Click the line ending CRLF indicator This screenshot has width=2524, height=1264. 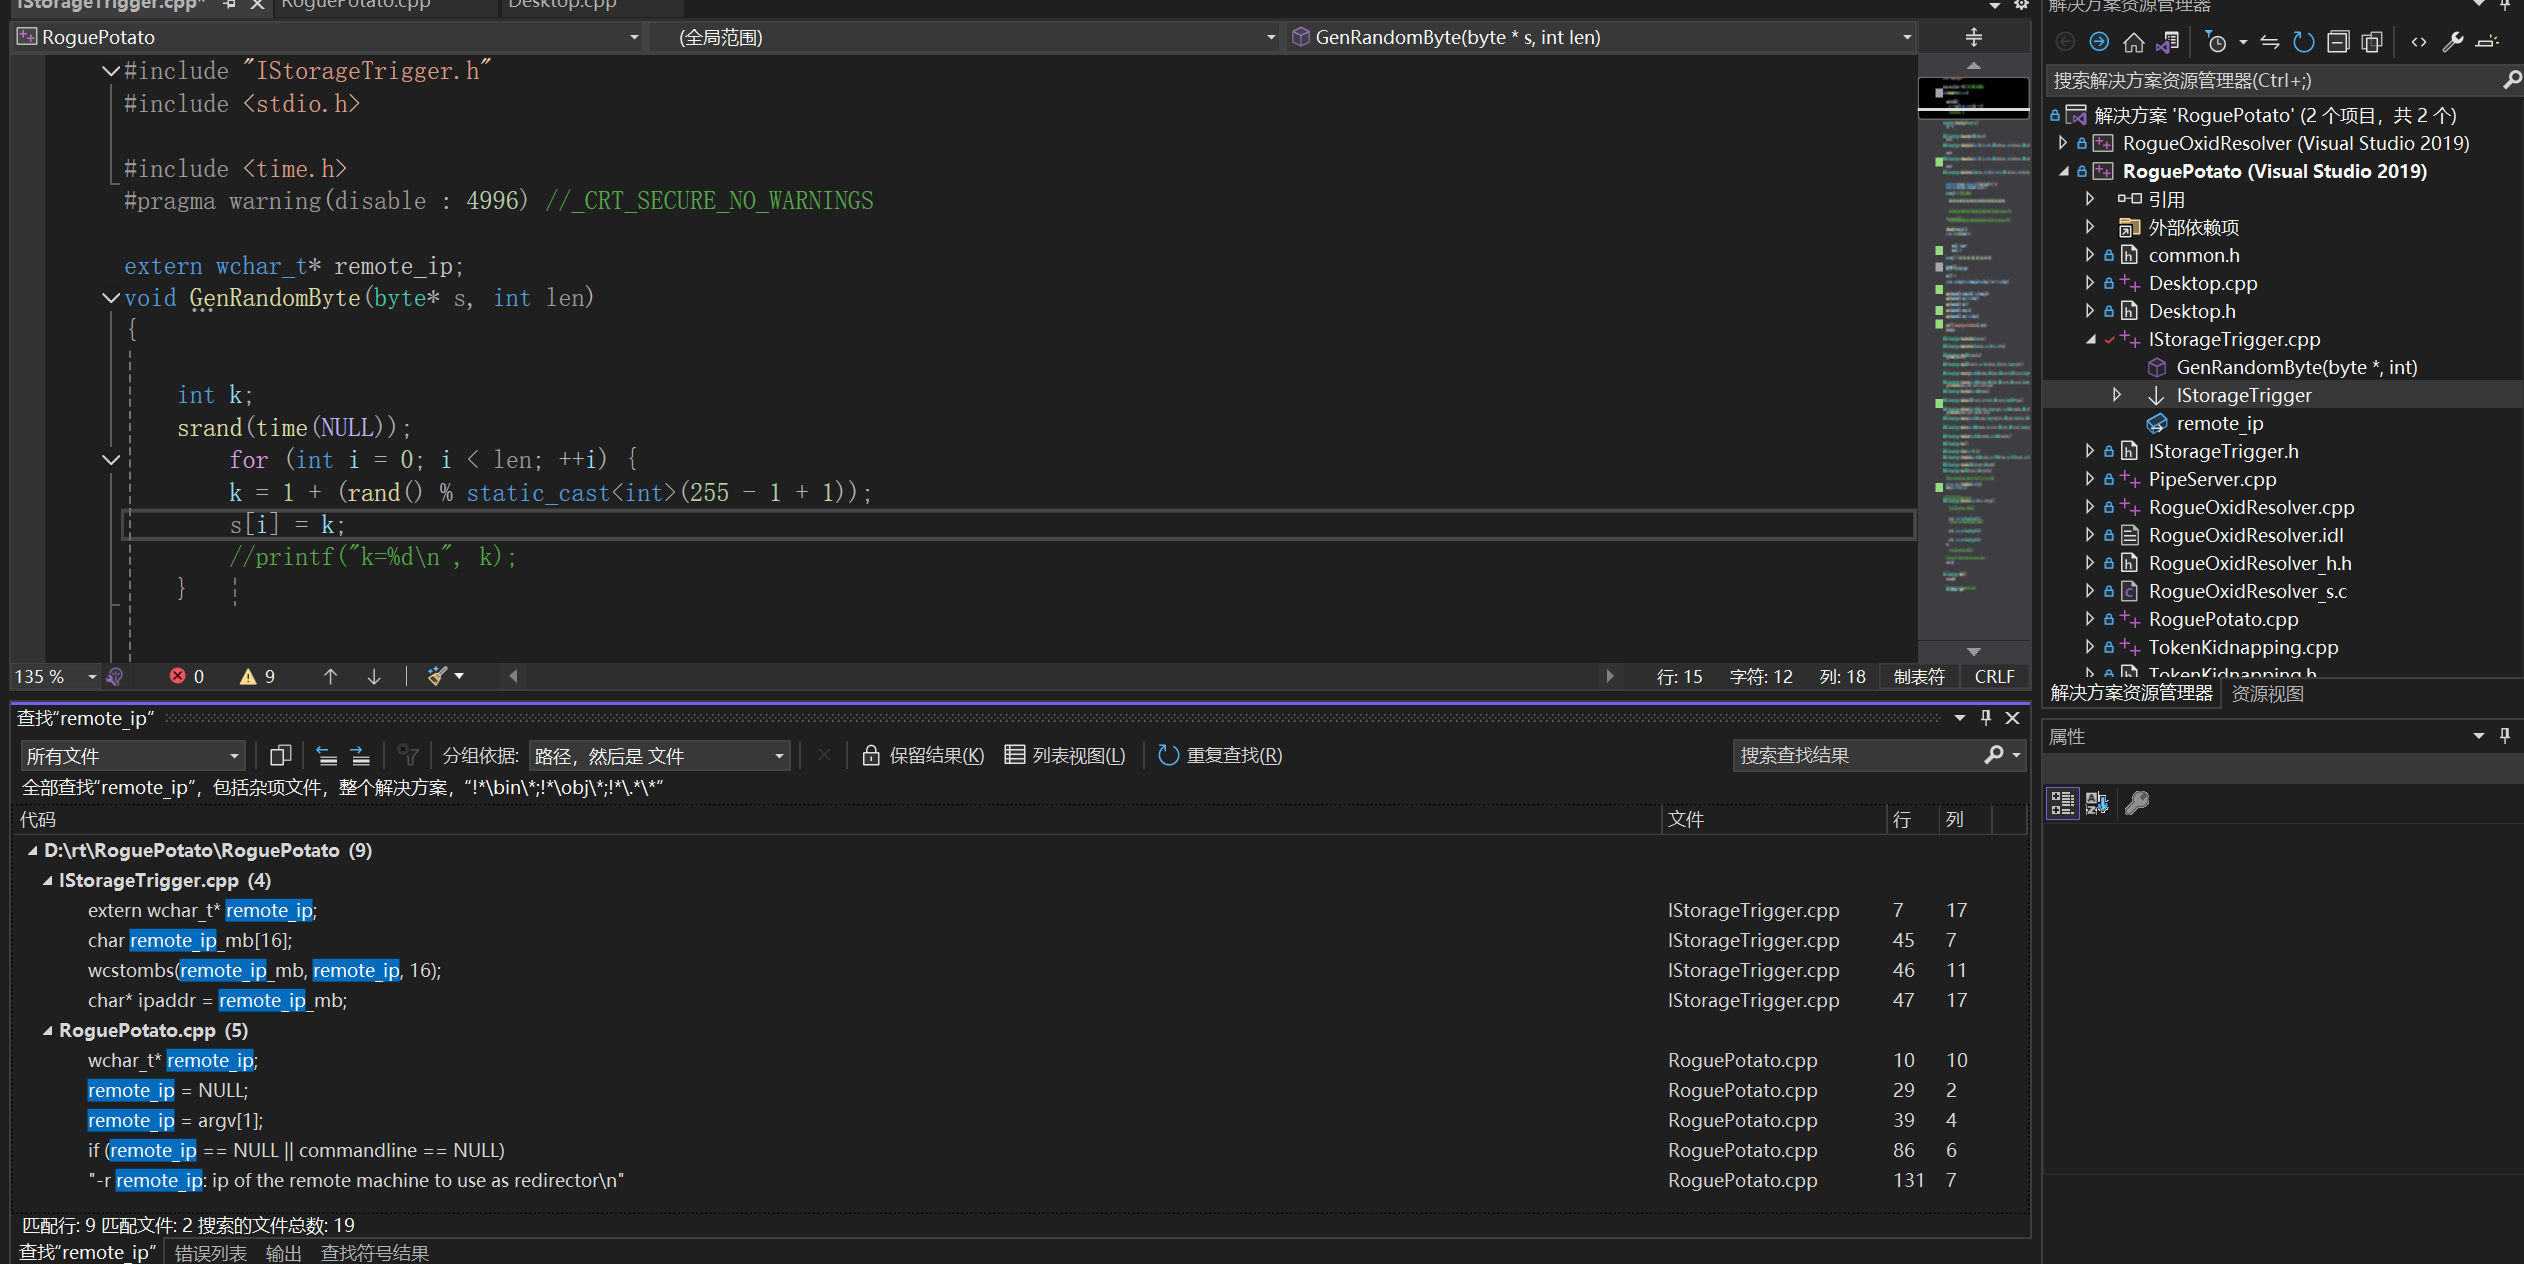coord(1994,677)
